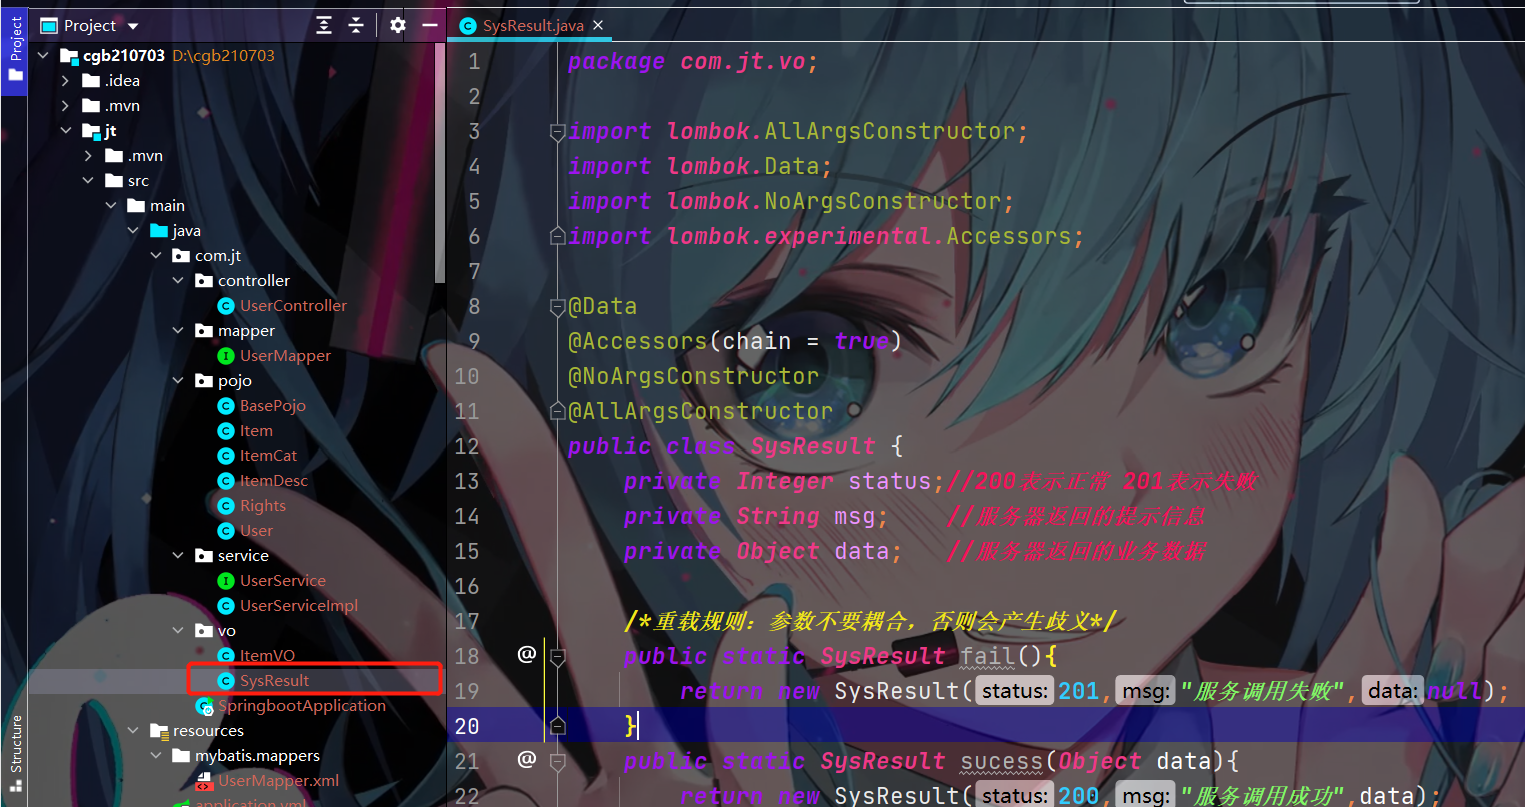Collapse the cgb210703 project root

pos(43,55)
